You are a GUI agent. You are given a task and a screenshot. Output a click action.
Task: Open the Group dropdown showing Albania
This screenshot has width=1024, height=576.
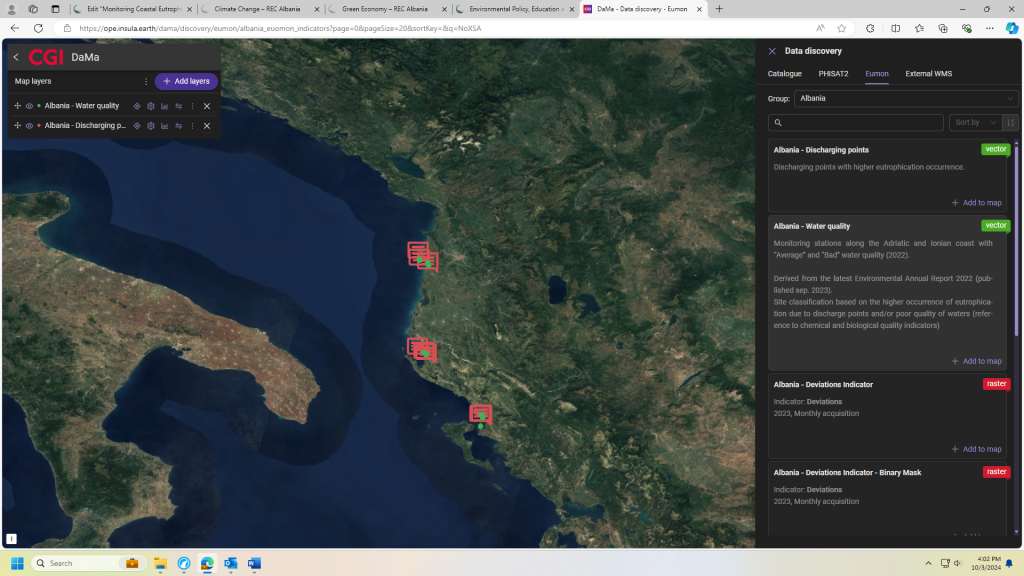pos(906,99)
